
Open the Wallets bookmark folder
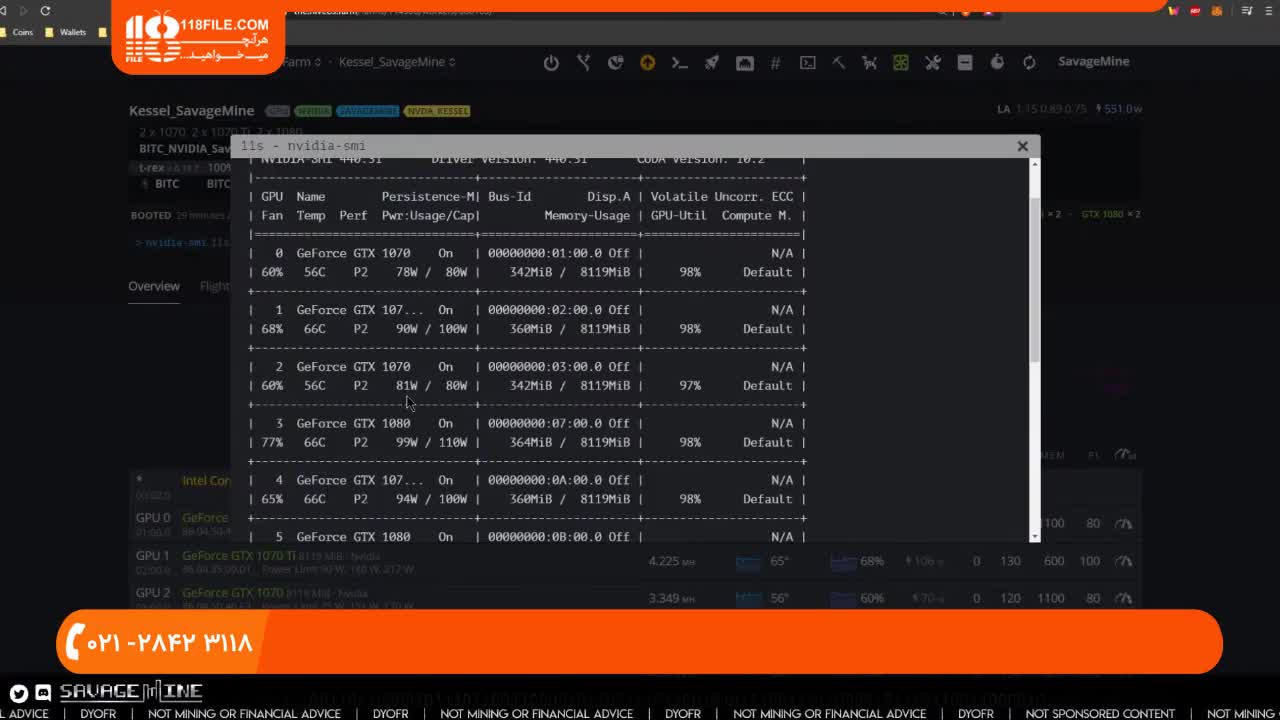pyautogui.click(x=72, y=32)
